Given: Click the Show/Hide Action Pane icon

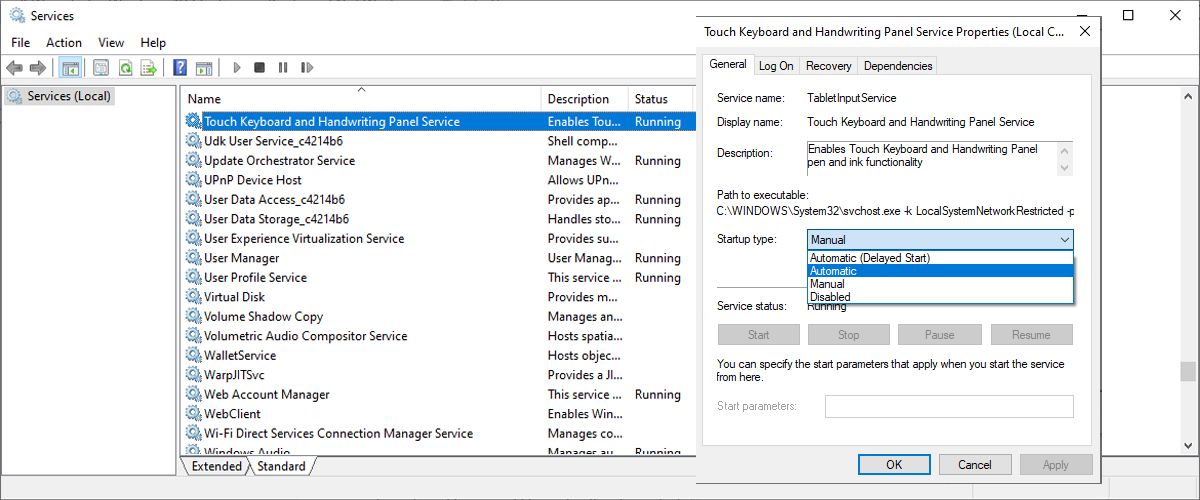Looking at the screenshot, I should (x=204, y=68).
